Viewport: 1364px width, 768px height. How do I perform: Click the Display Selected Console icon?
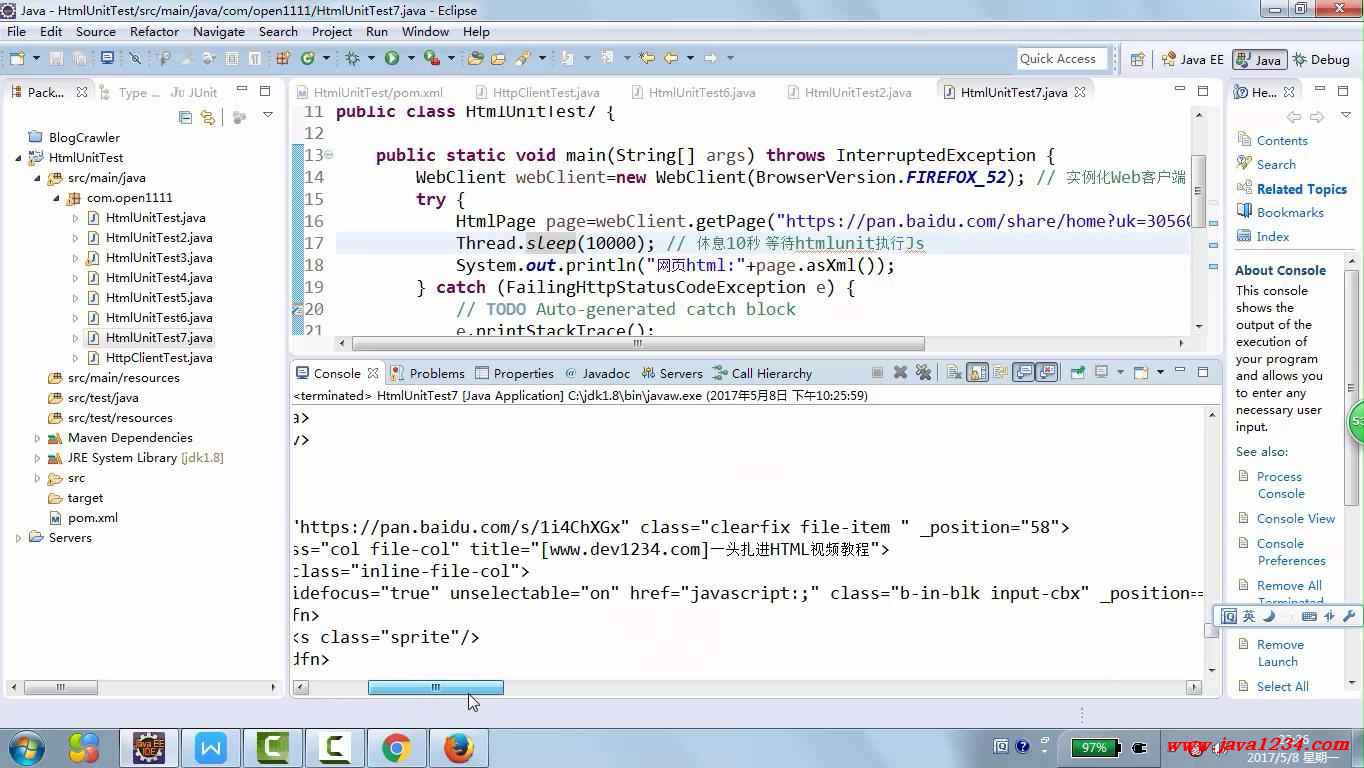tap(1101, 372)
